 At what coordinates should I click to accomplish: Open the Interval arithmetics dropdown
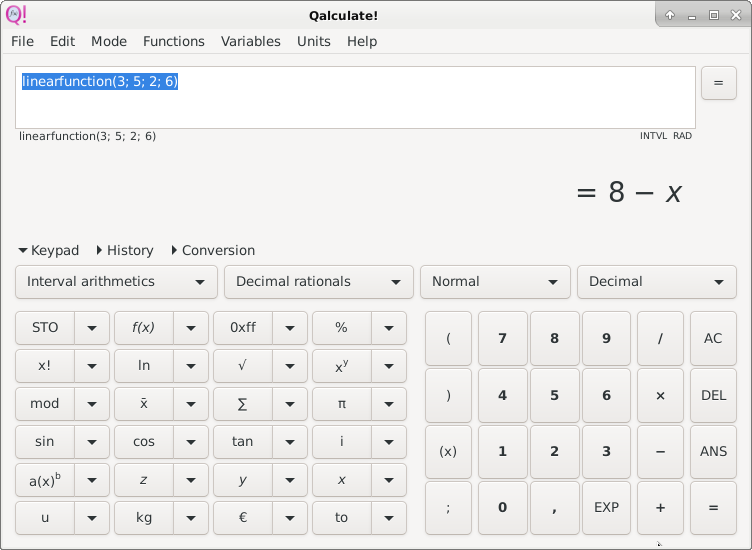(116, 282)
